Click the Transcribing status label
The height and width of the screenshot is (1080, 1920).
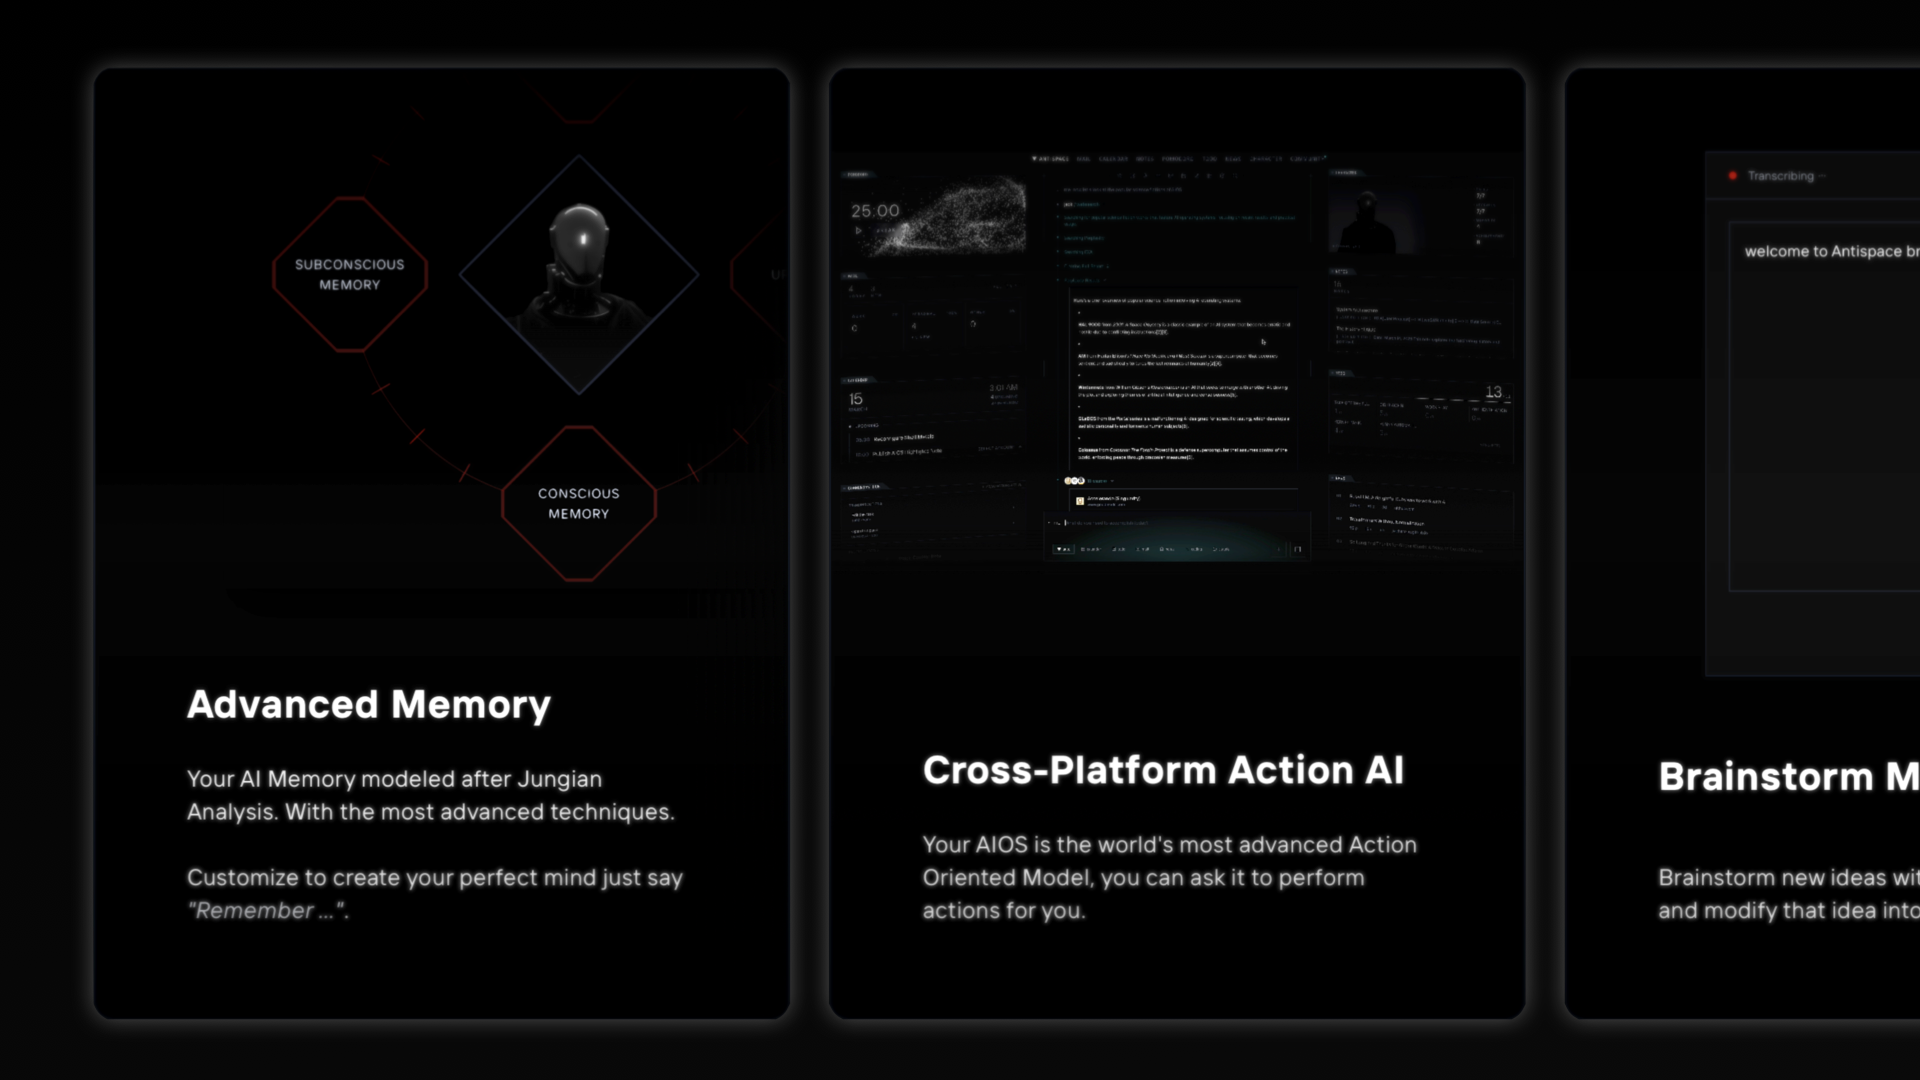click(x=1780, y=176)
